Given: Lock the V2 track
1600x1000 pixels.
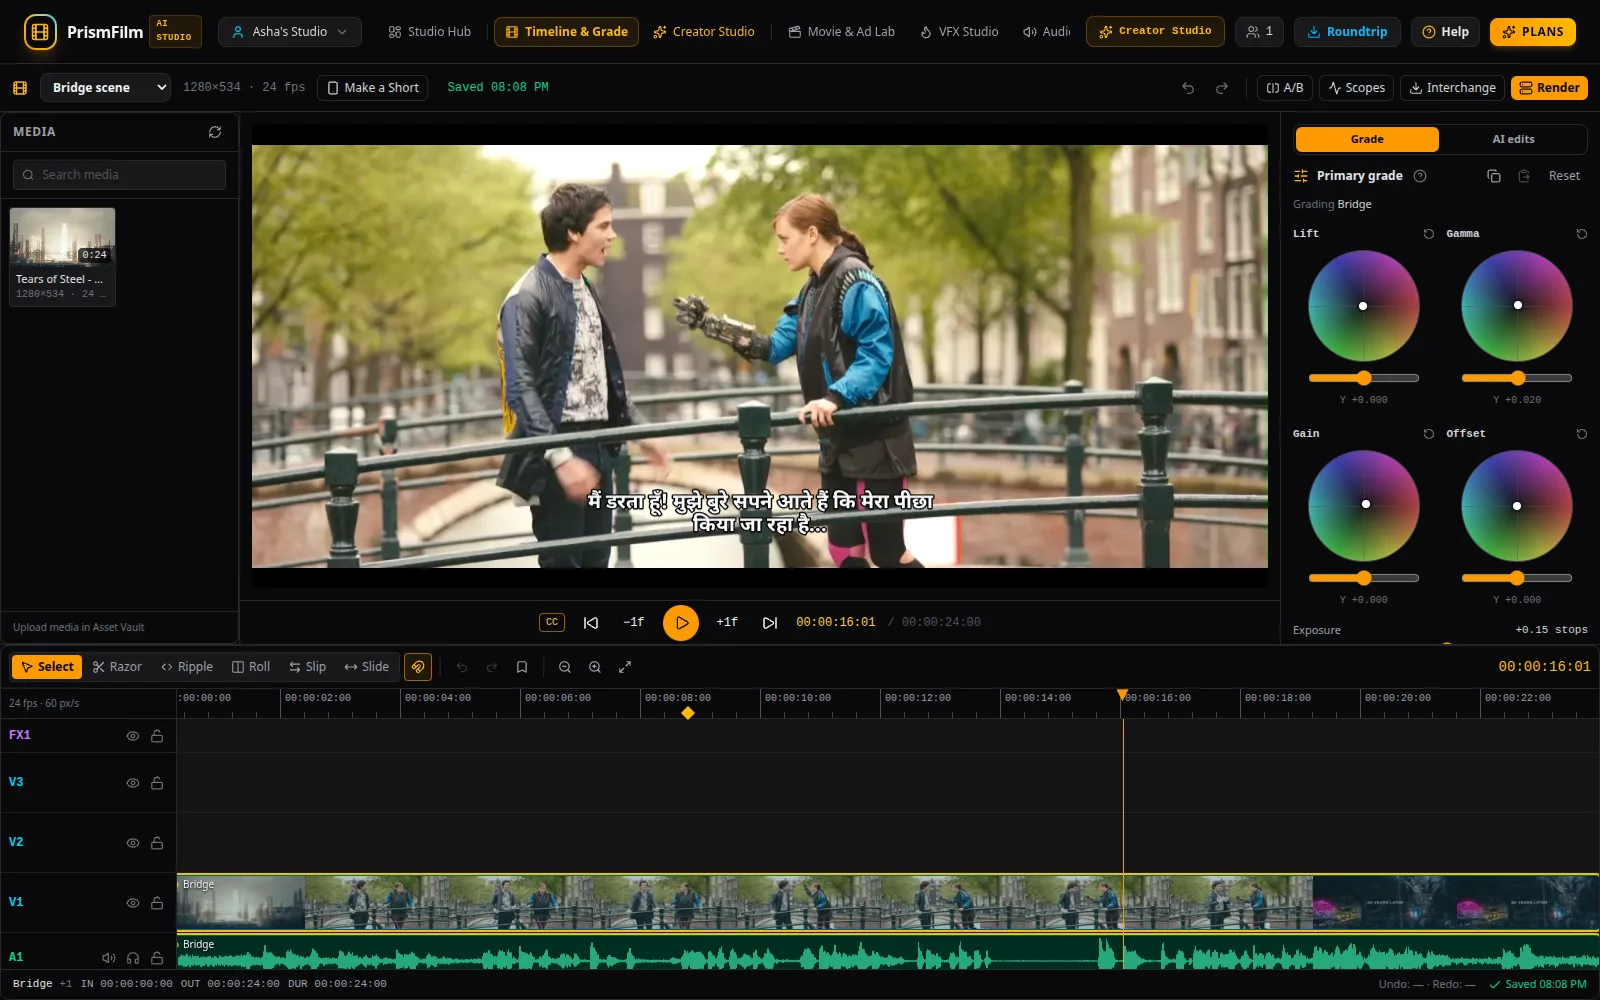Looking at the screenshot, I should tap(157, 843).
